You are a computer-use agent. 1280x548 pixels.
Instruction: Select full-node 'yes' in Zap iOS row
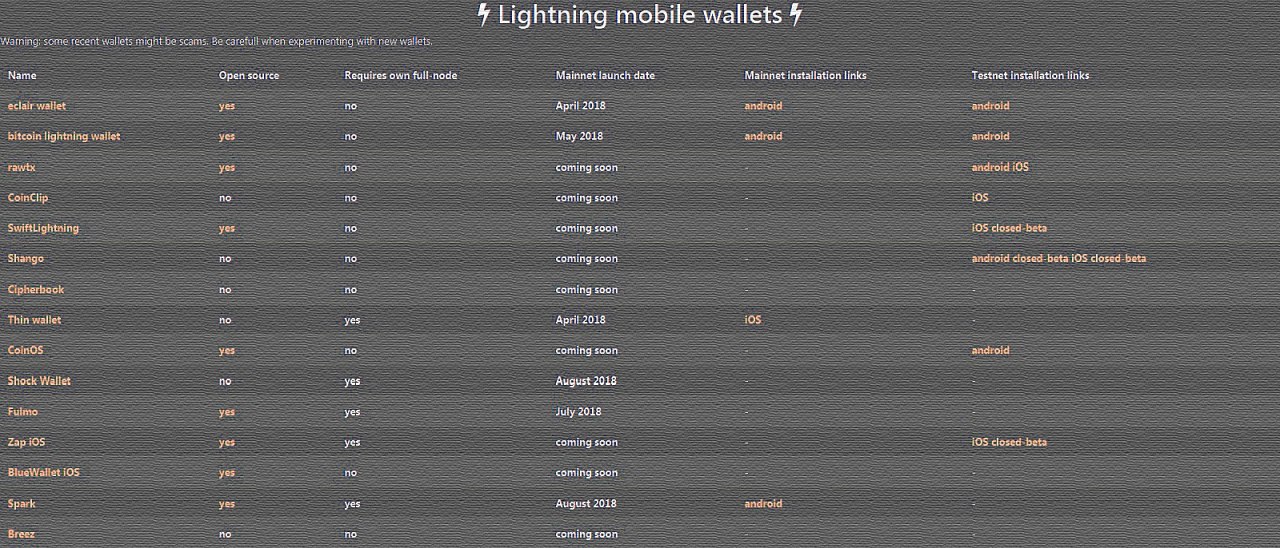point(353,442)
